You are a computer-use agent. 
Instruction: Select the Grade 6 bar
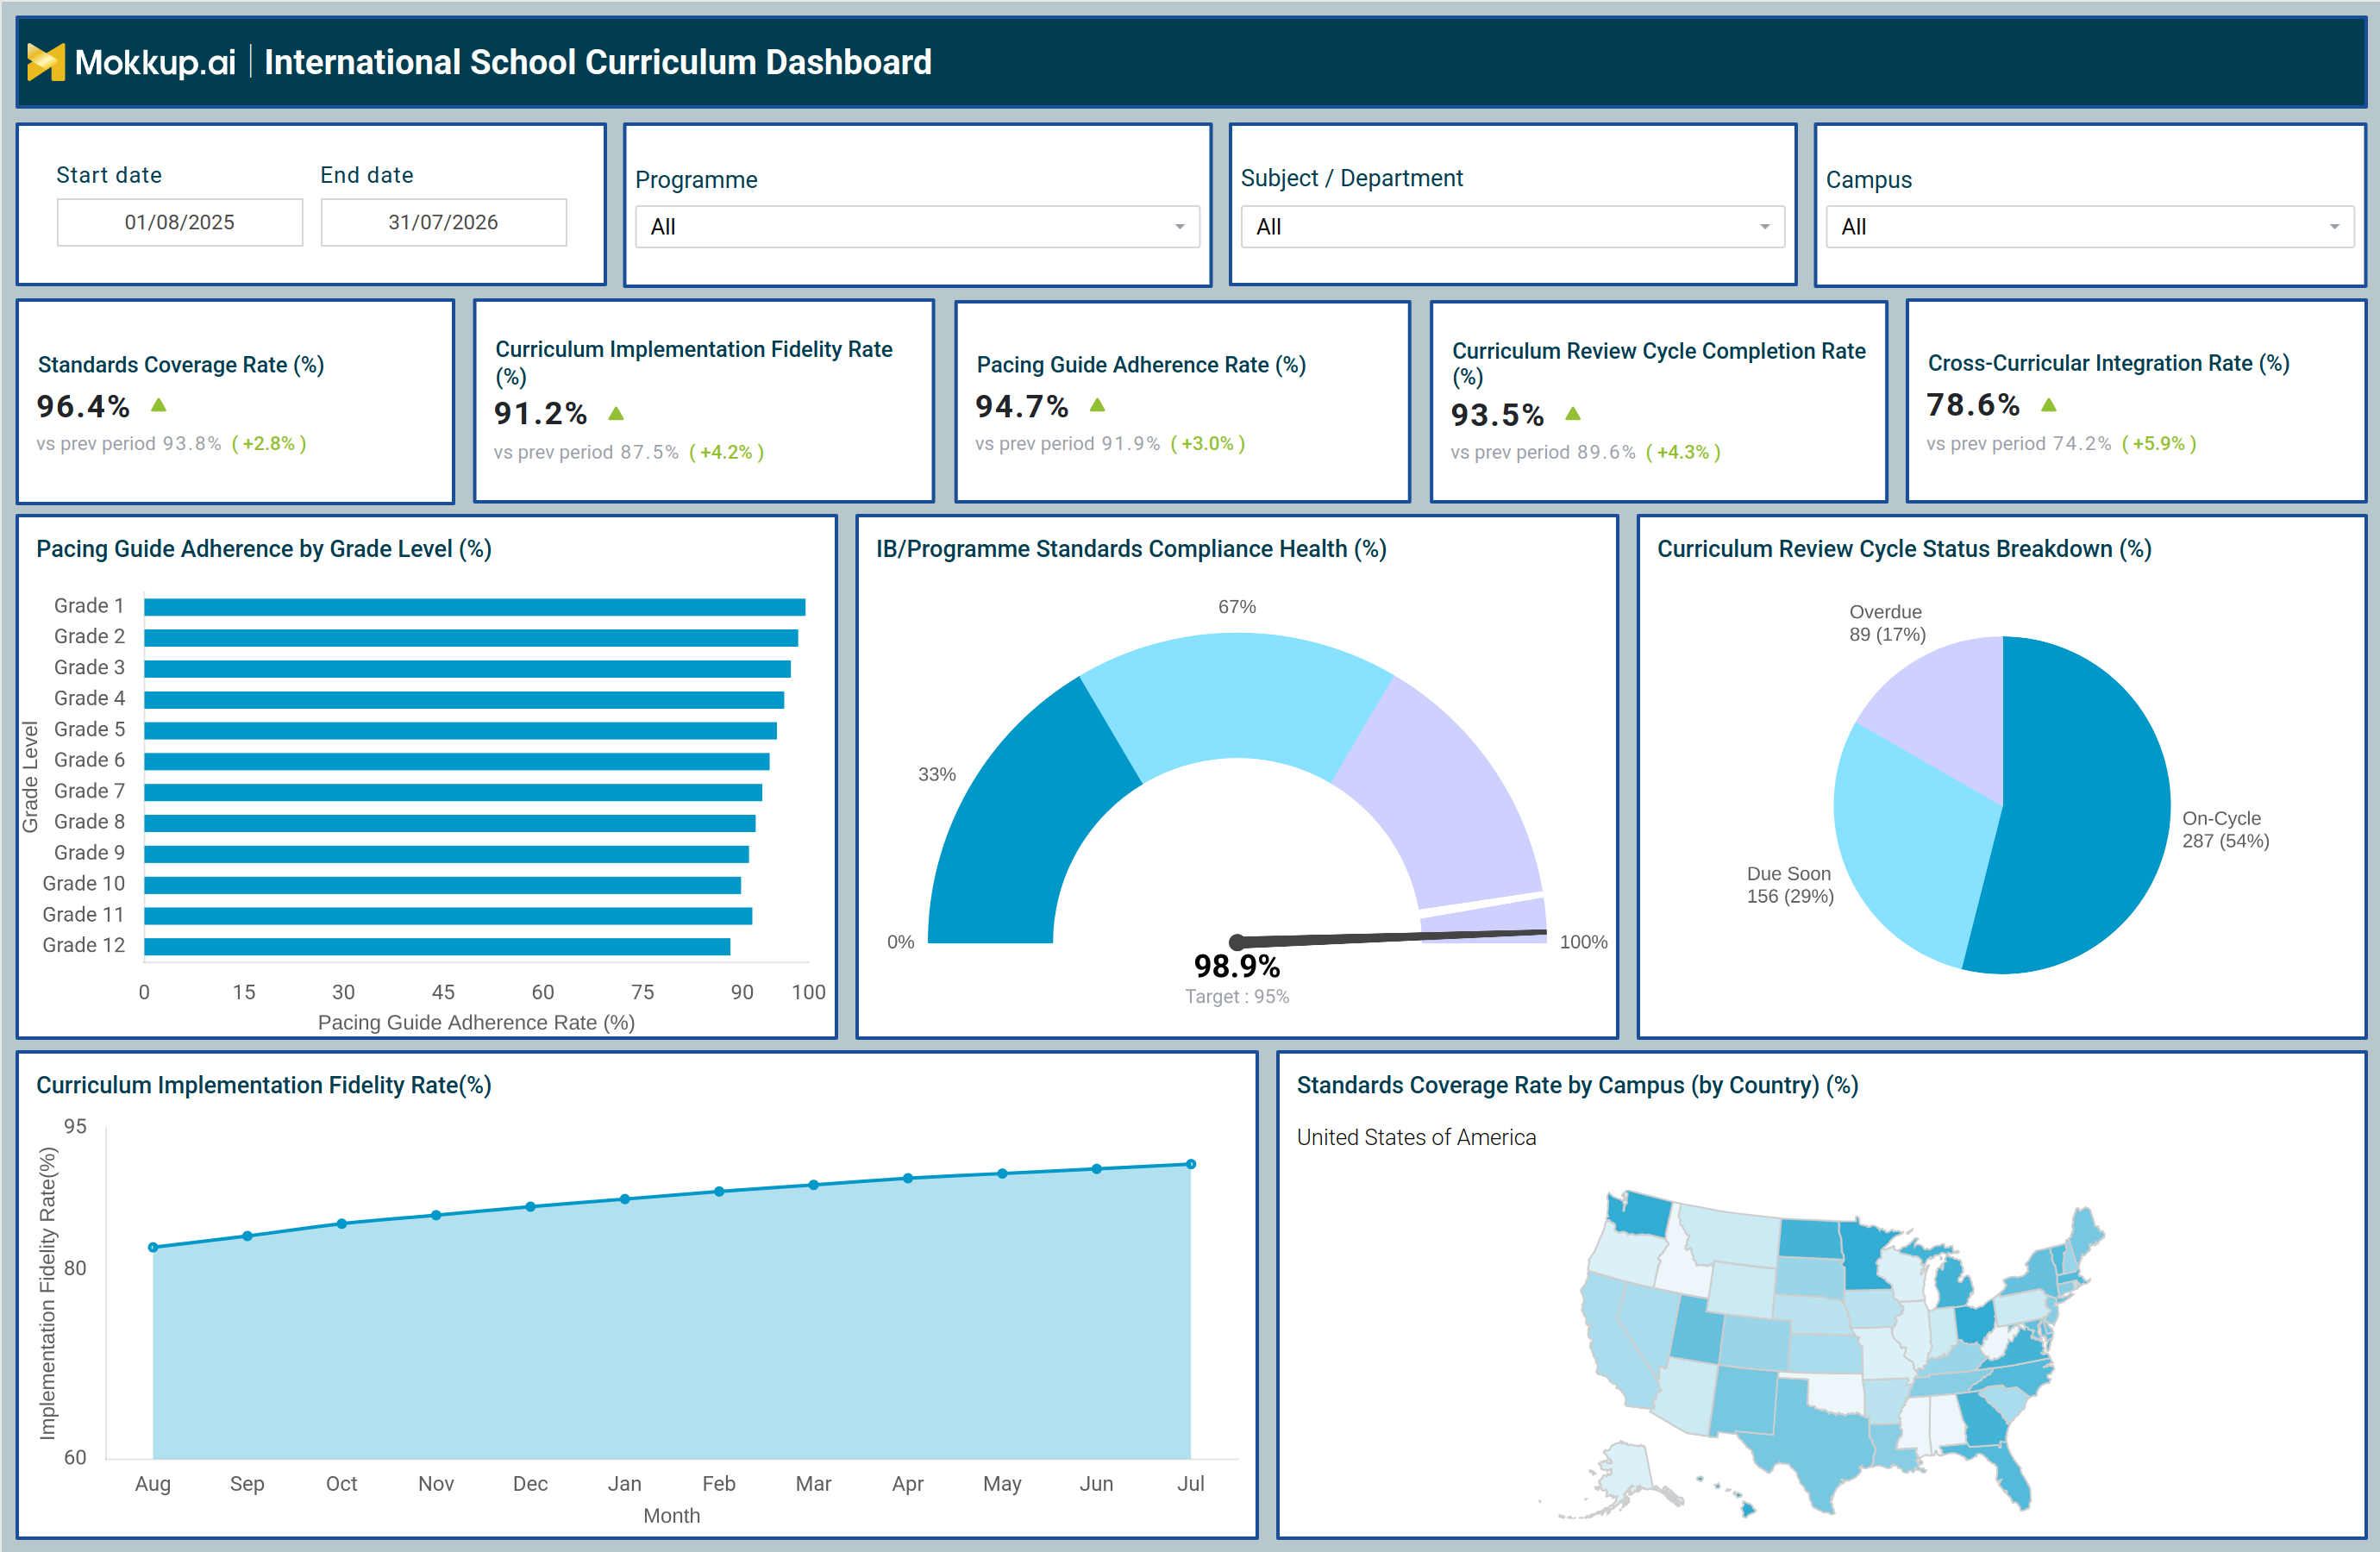pos(457,762)
